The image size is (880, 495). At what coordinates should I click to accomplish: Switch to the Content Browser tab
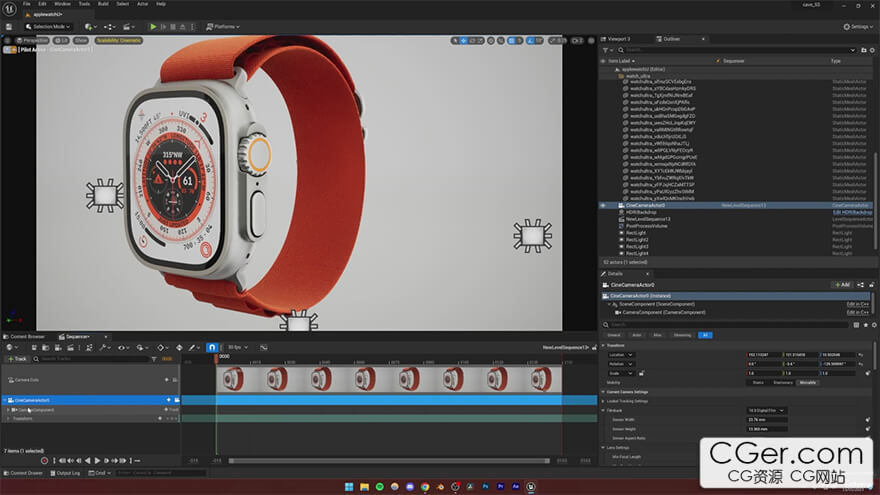click(x=25, y=337)
